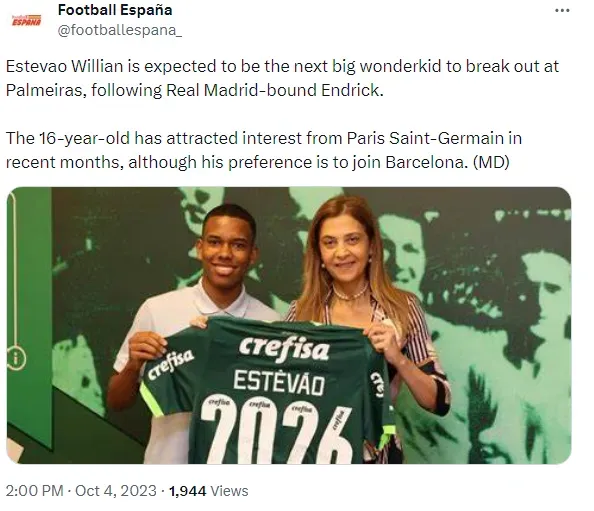
Task: Click the crefisa logo on jersey sleeve
Action: [170, 364]
